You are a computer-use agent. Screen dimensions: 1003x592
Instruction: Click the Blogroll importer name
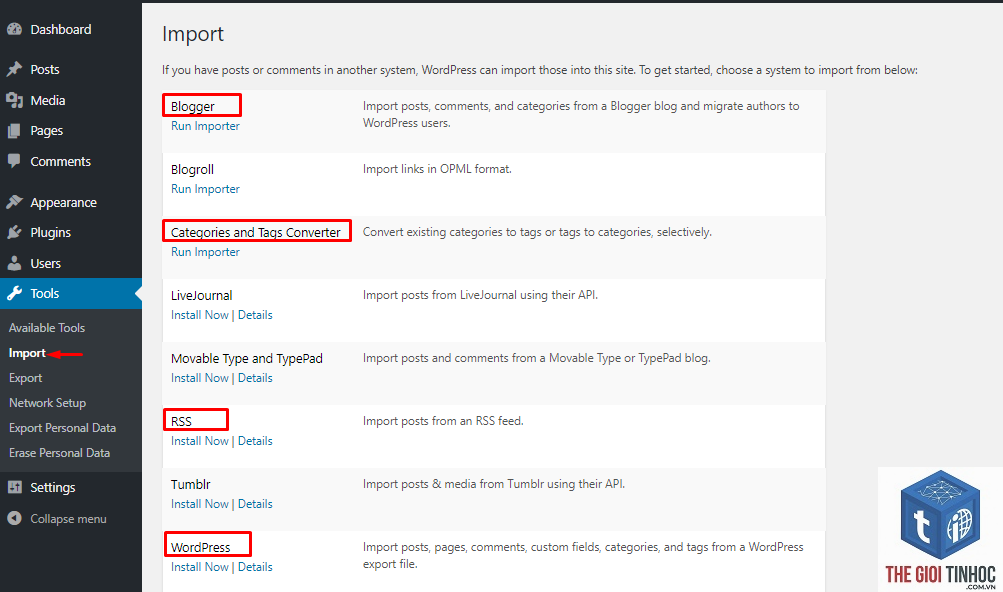point(192,170)
